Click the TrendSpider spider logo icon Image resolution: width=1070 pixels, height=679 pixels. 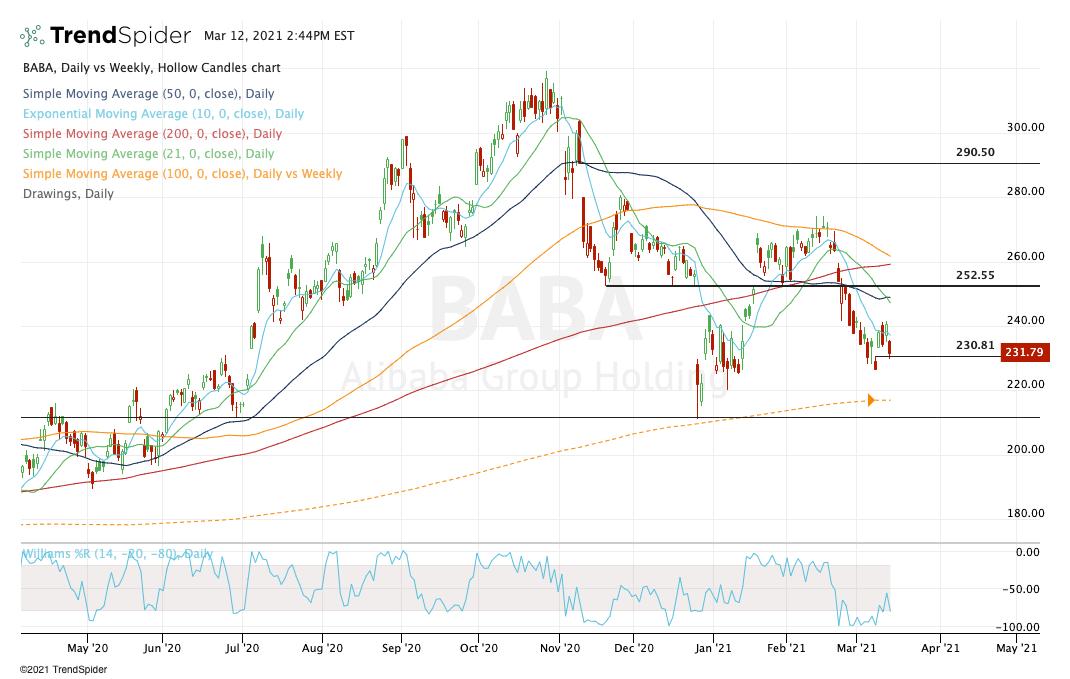(32, 36)
